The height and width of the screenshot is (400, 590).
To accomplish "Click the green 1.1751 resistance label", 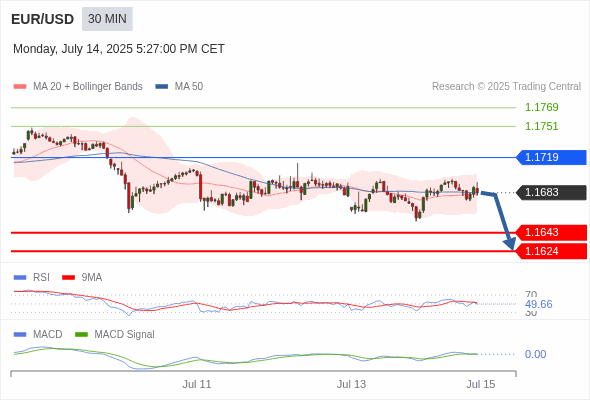I will pos(541,126).
